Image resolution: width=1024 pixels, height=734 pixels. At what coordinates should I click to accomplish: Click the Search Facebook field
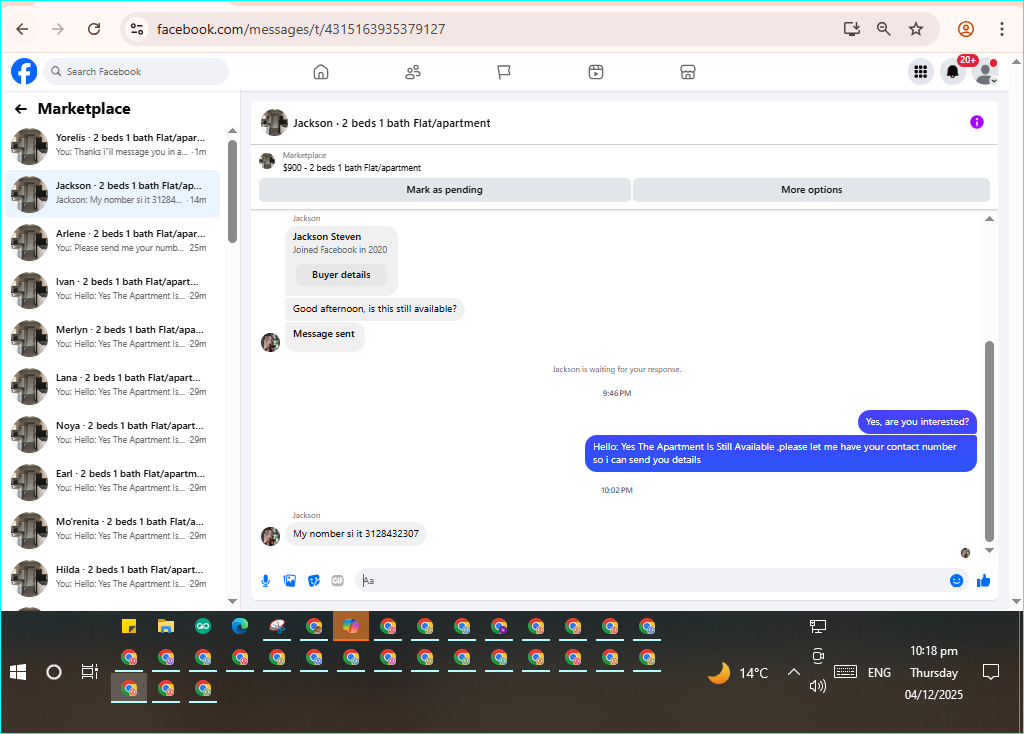tap(136, 72)
